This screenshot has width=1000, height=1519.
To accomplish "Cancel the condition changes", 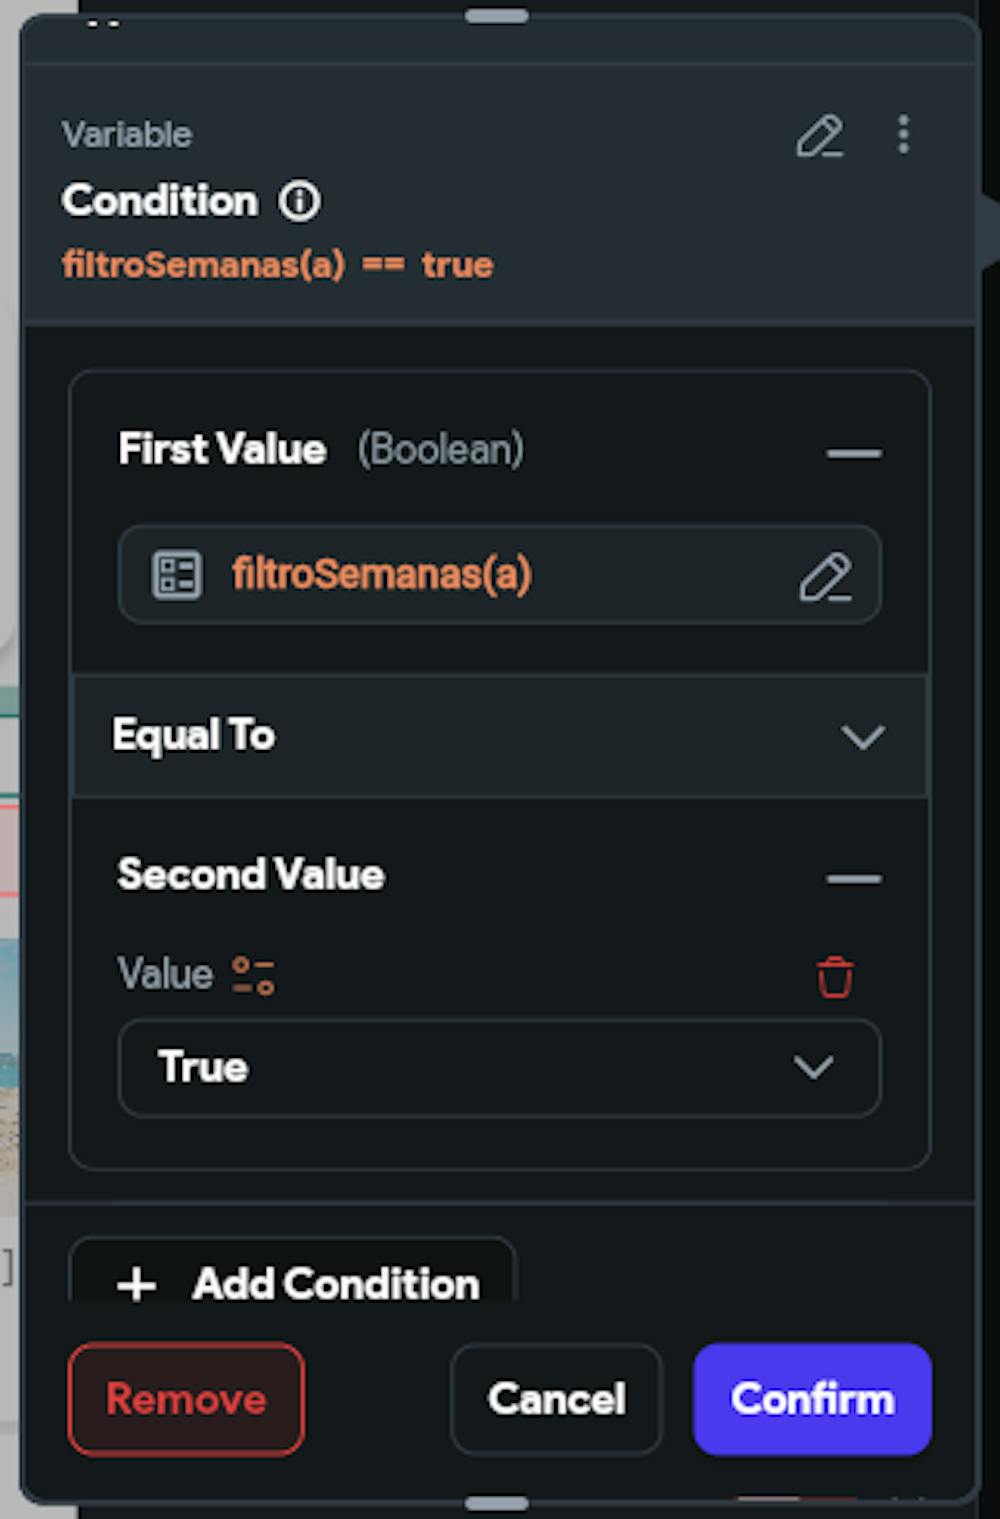I will coord(556,1399).
